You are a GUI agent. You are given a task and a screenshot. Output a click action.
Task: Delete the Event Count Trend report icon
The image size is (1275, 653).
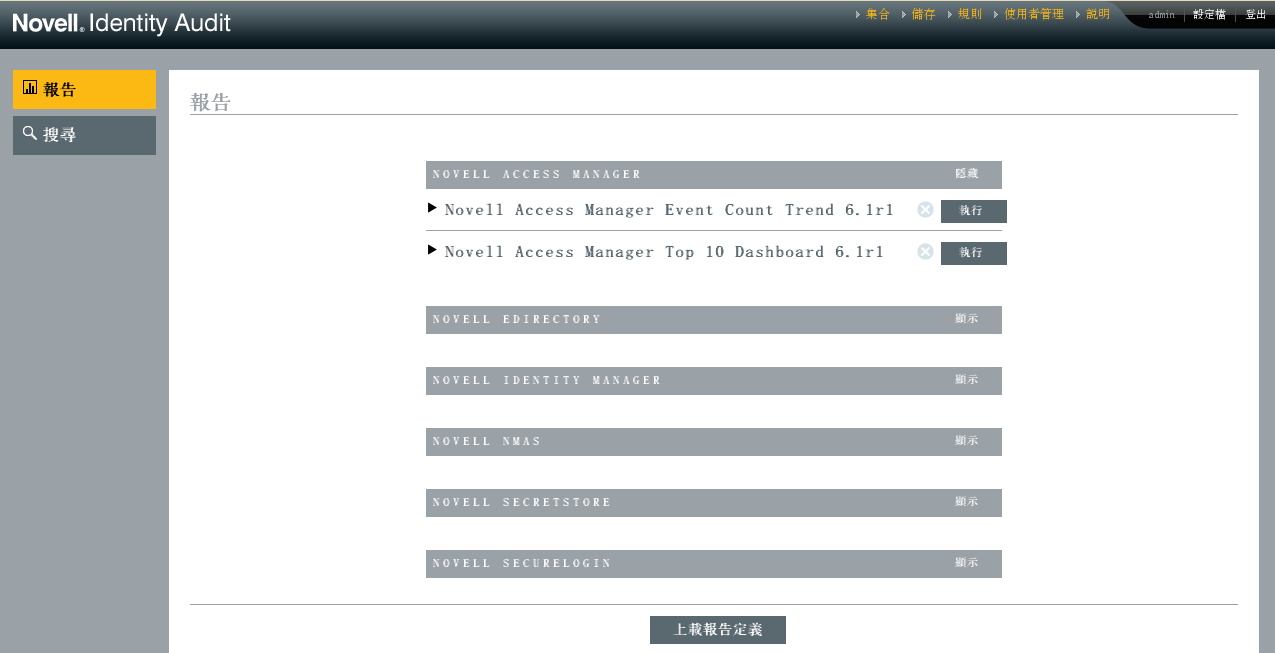click(x=925, y=210)
